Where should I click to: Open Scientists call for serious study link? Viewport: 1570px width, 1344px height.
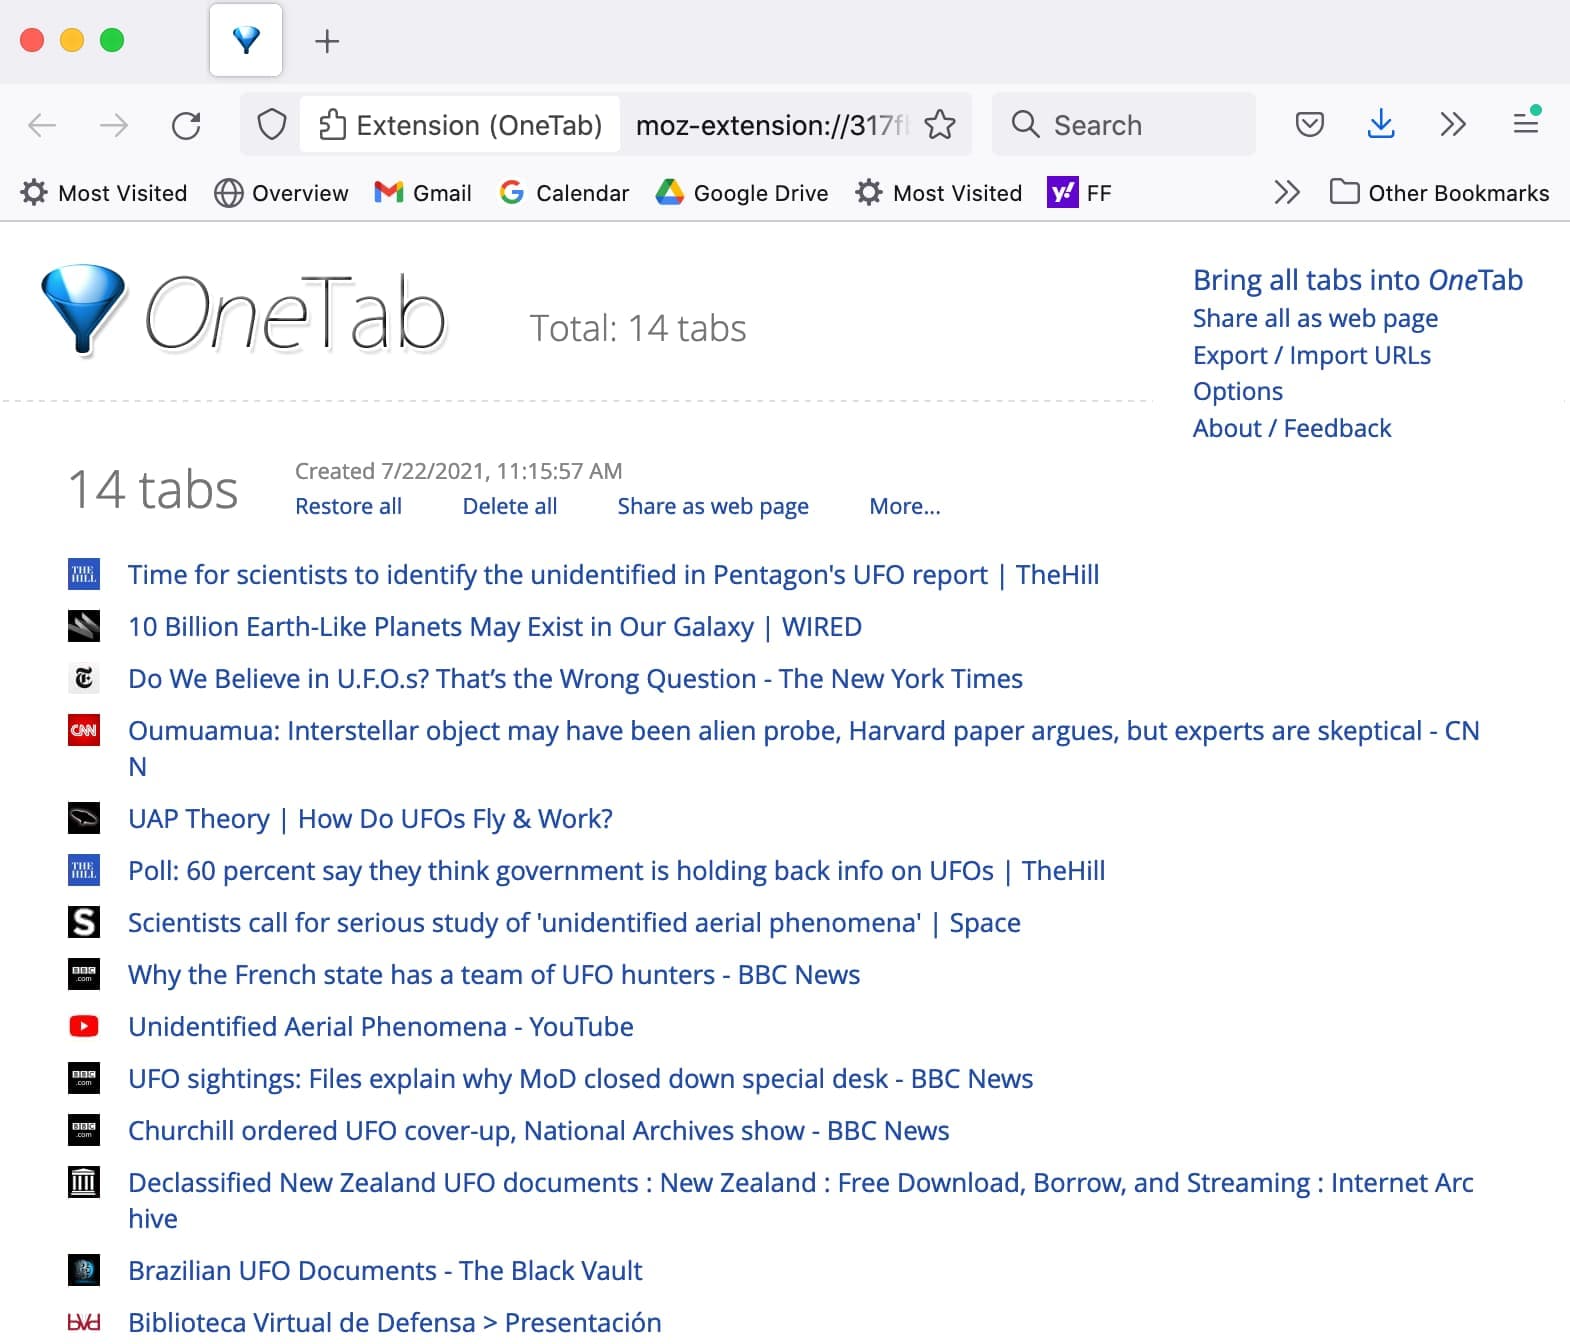click(574, 923)
